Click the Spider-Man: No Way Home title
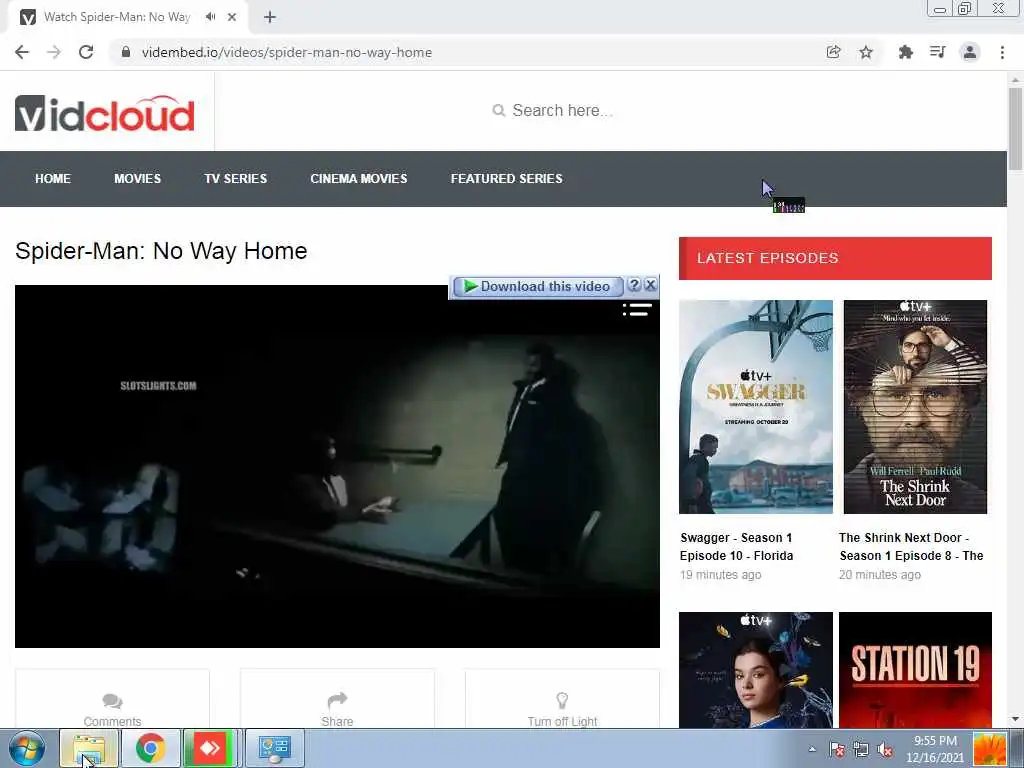1024x768 pixels. (x=161, y=251)
